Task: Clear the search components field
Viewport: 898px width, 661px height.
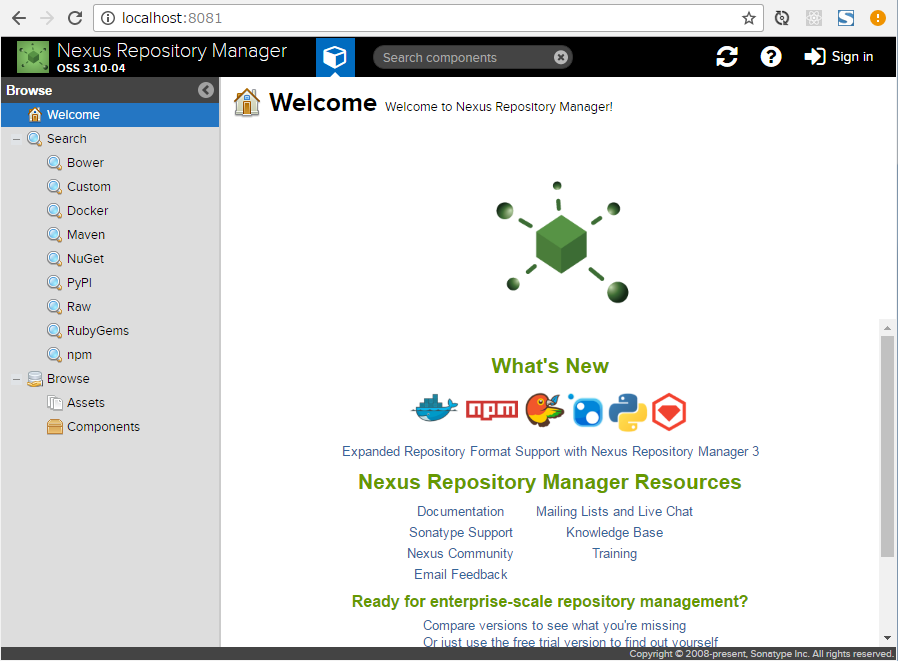Action: 560,56
